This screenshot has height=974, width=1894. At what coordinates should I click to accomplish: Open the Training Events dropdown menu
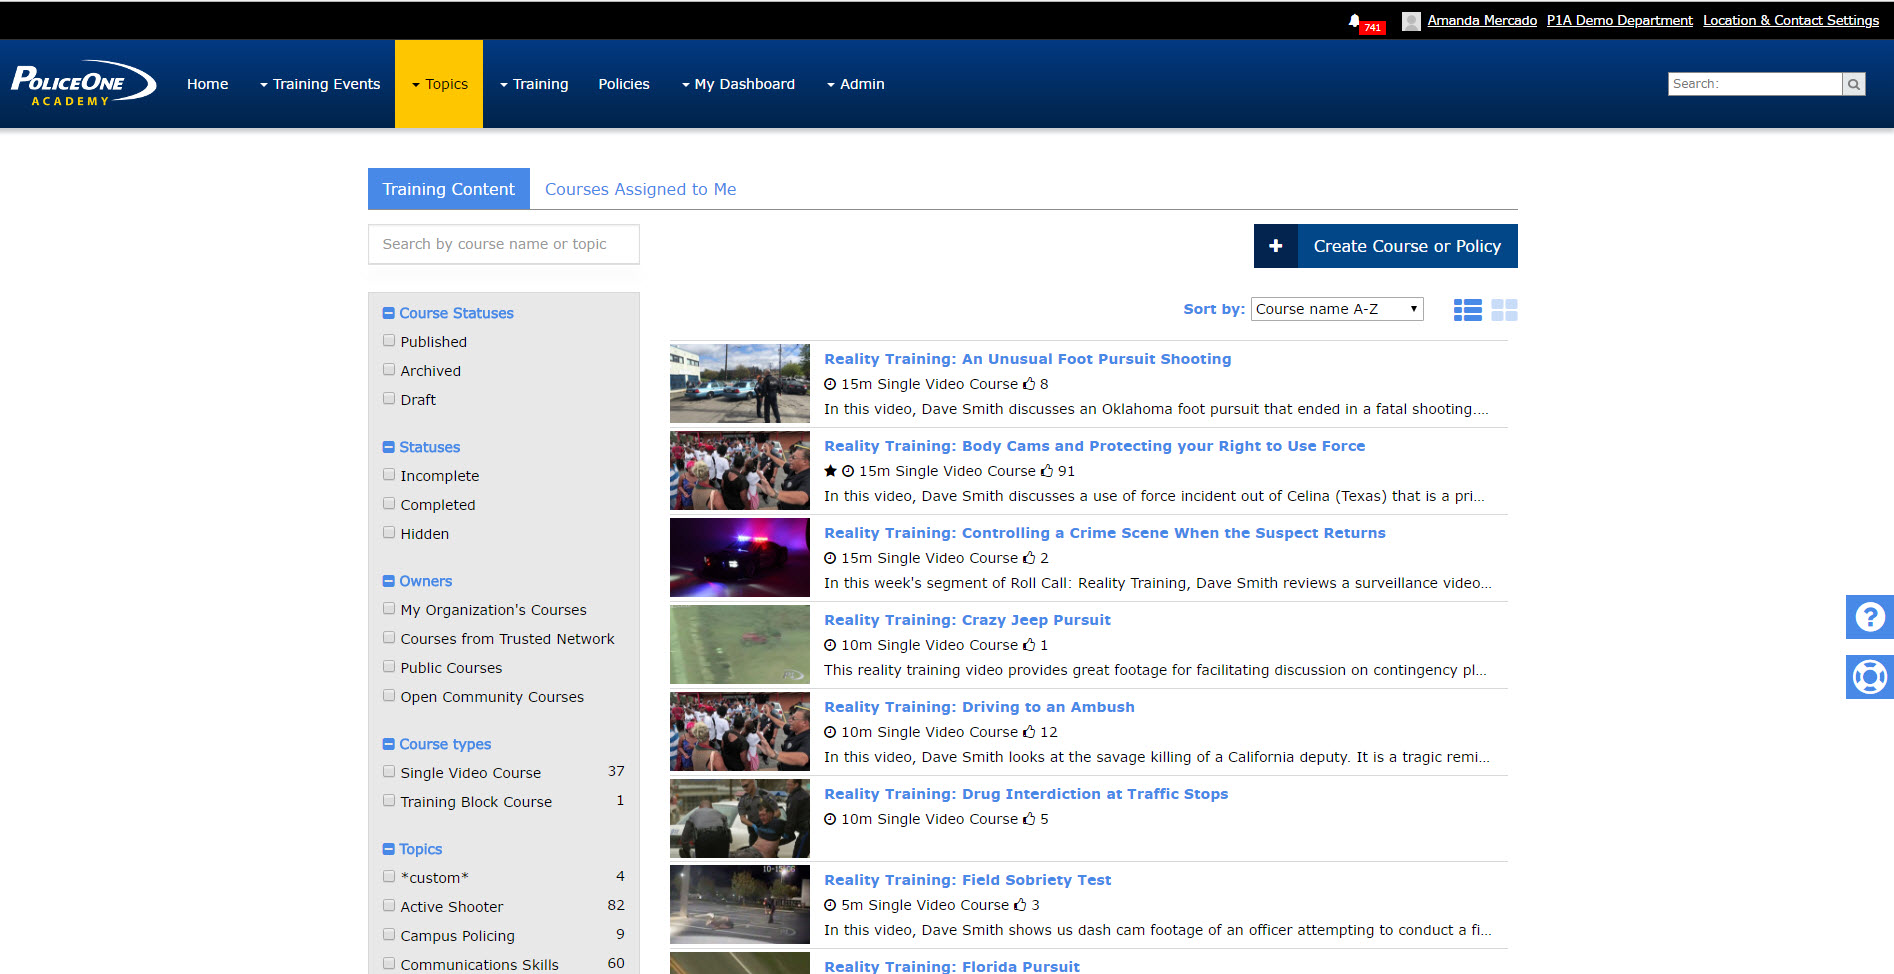(320, 84)
